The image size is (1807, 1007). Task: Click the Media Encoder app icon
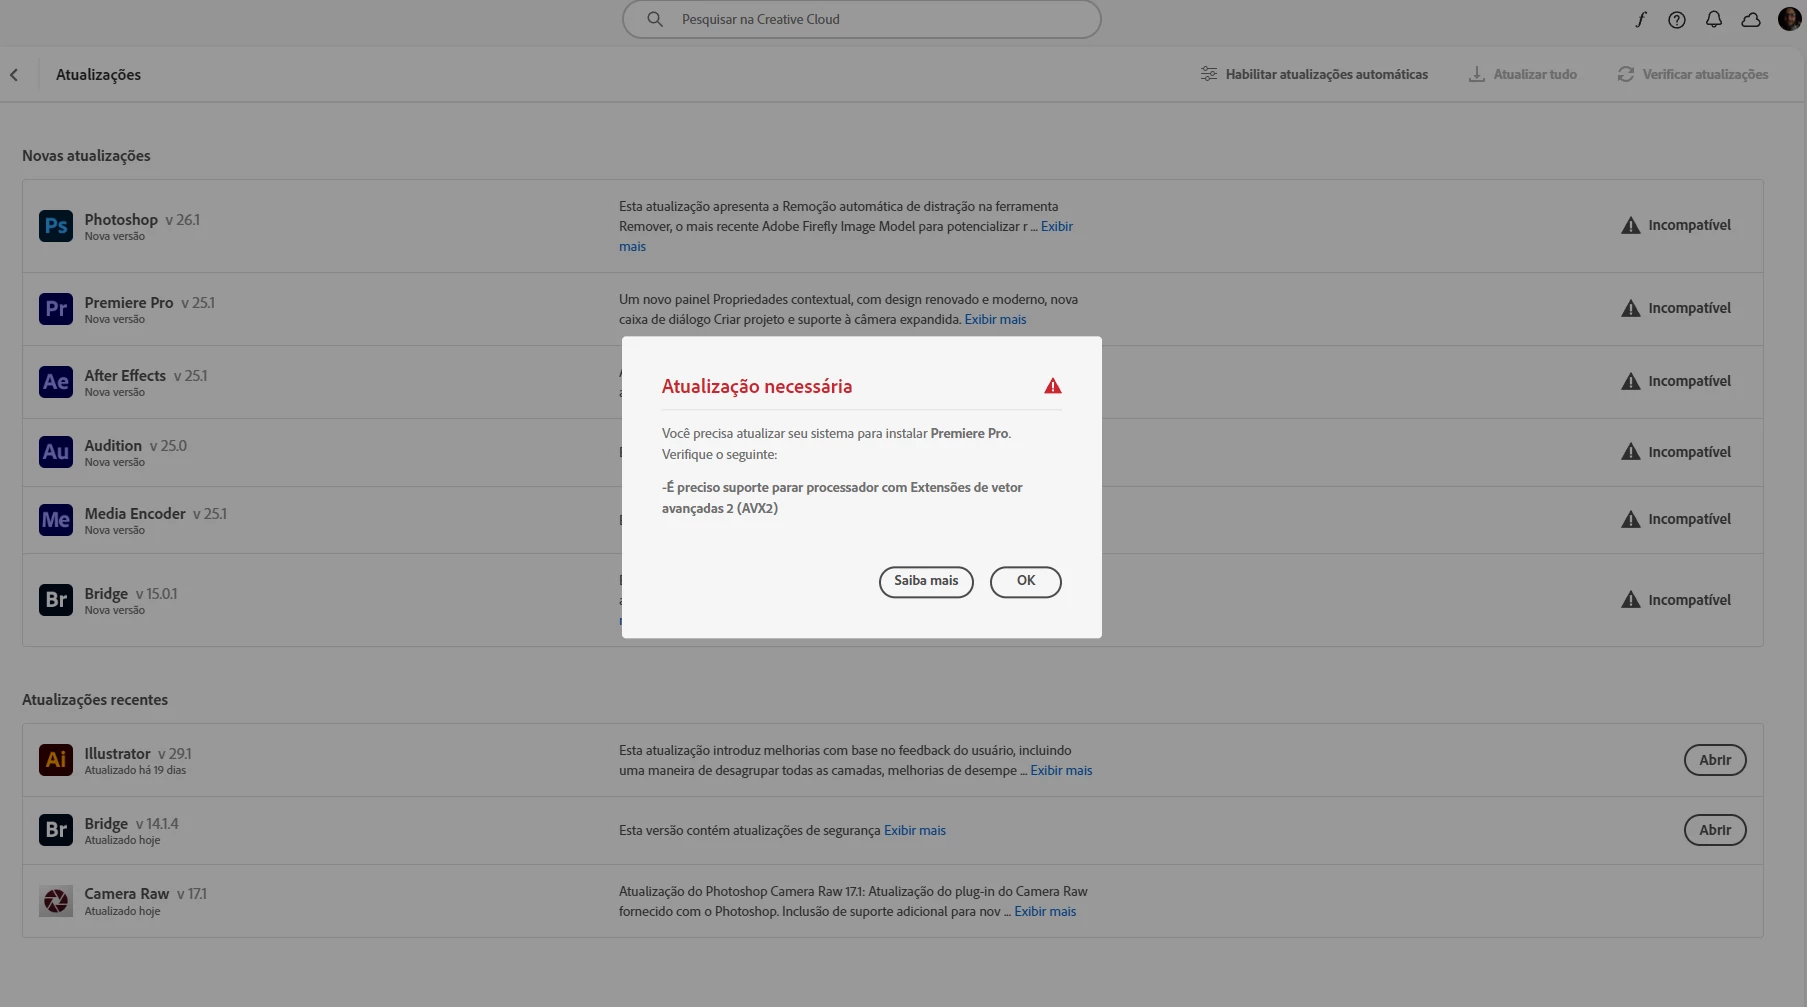tap(56, 520)
